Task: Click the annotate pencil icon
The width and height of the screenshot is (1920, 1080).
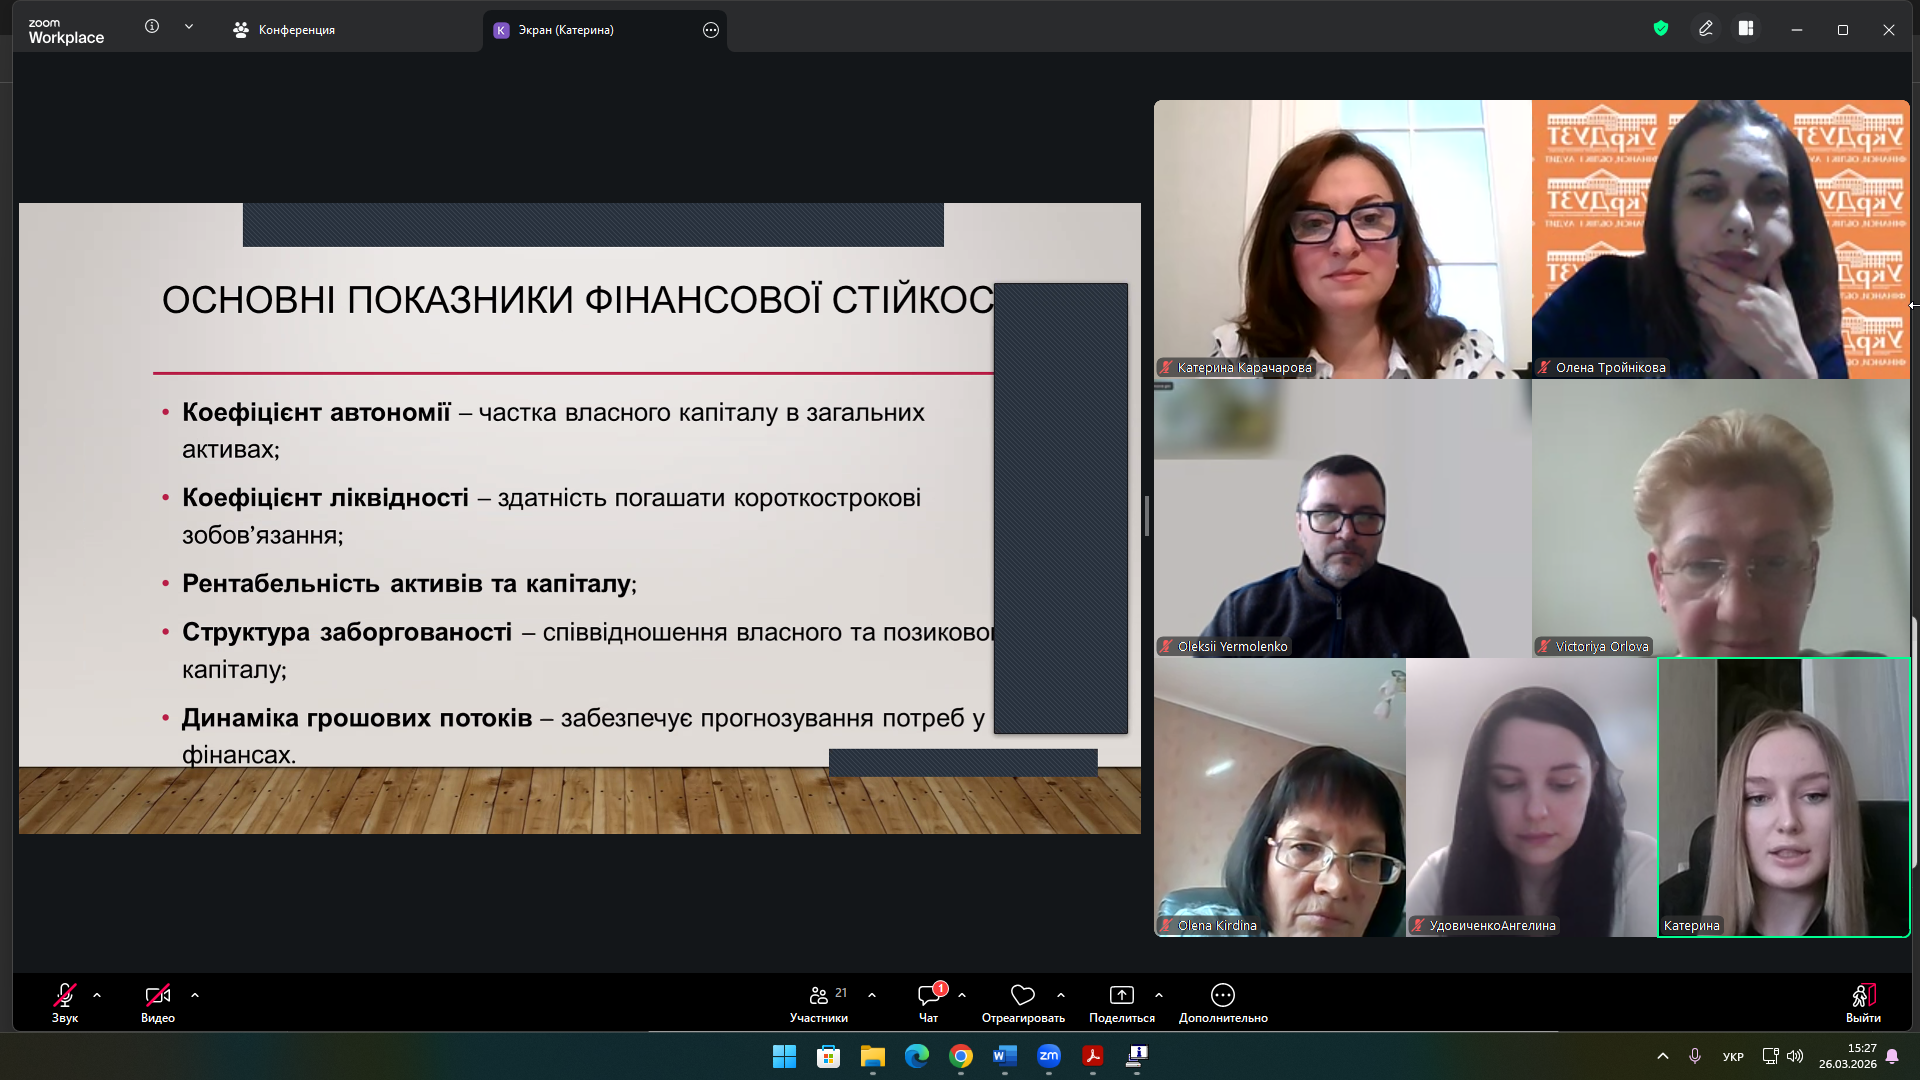Action: 1706,29
